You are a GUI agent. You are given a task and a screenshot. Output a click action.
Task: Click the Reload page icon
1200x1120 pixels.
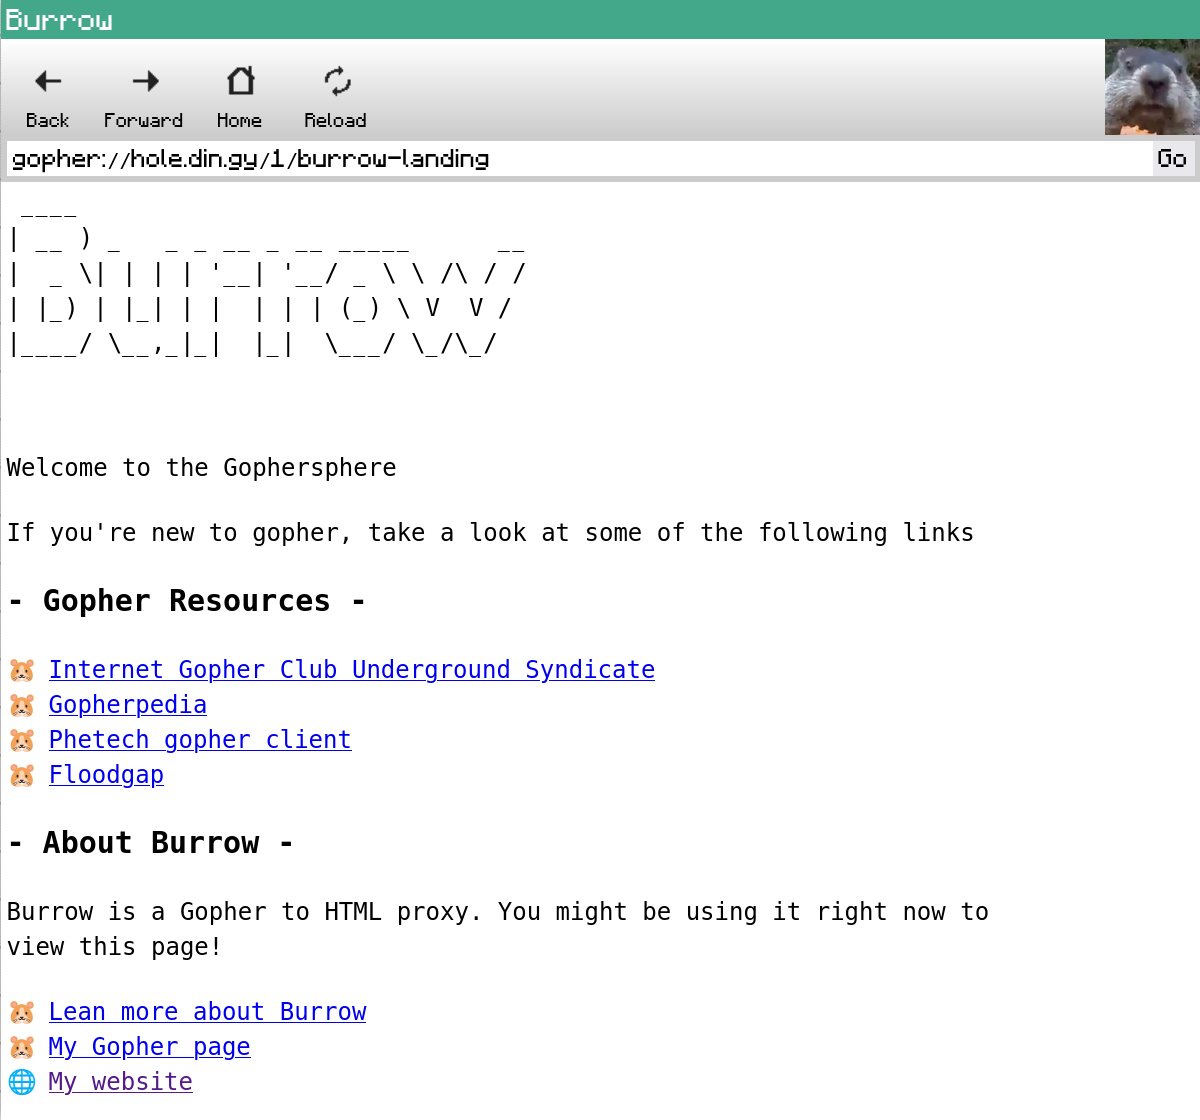coord(335,80)
